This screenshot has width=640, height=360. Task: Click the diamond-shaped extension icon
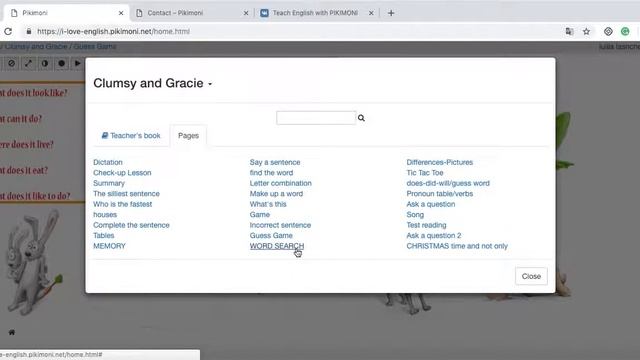point(608,31)
